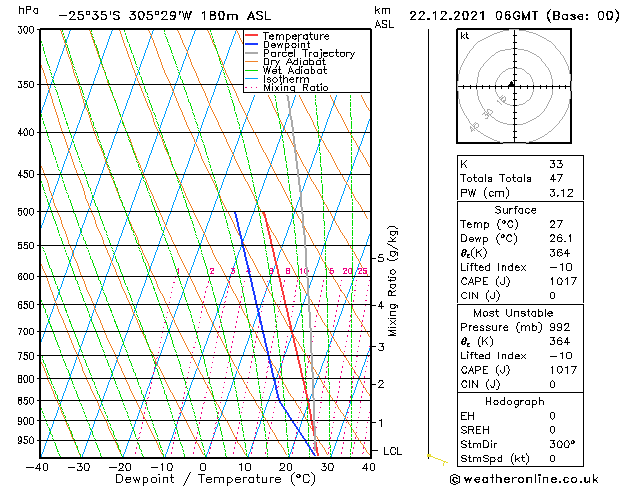Click the PW (cm) value 3.12
Image resolution: width=629 pixels, height=486 pixels.
coord(561,193)
